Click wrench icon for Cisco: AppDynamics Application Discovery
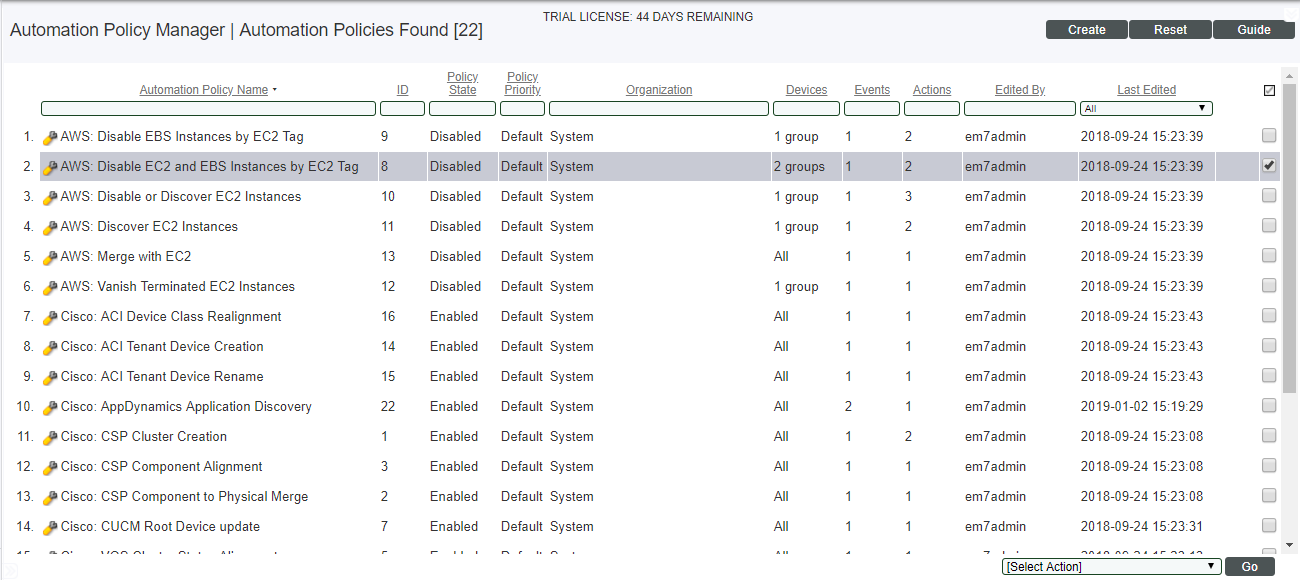Image resolution: width=1300 pixels, height=580 pixels. click(x=50, y=408)
